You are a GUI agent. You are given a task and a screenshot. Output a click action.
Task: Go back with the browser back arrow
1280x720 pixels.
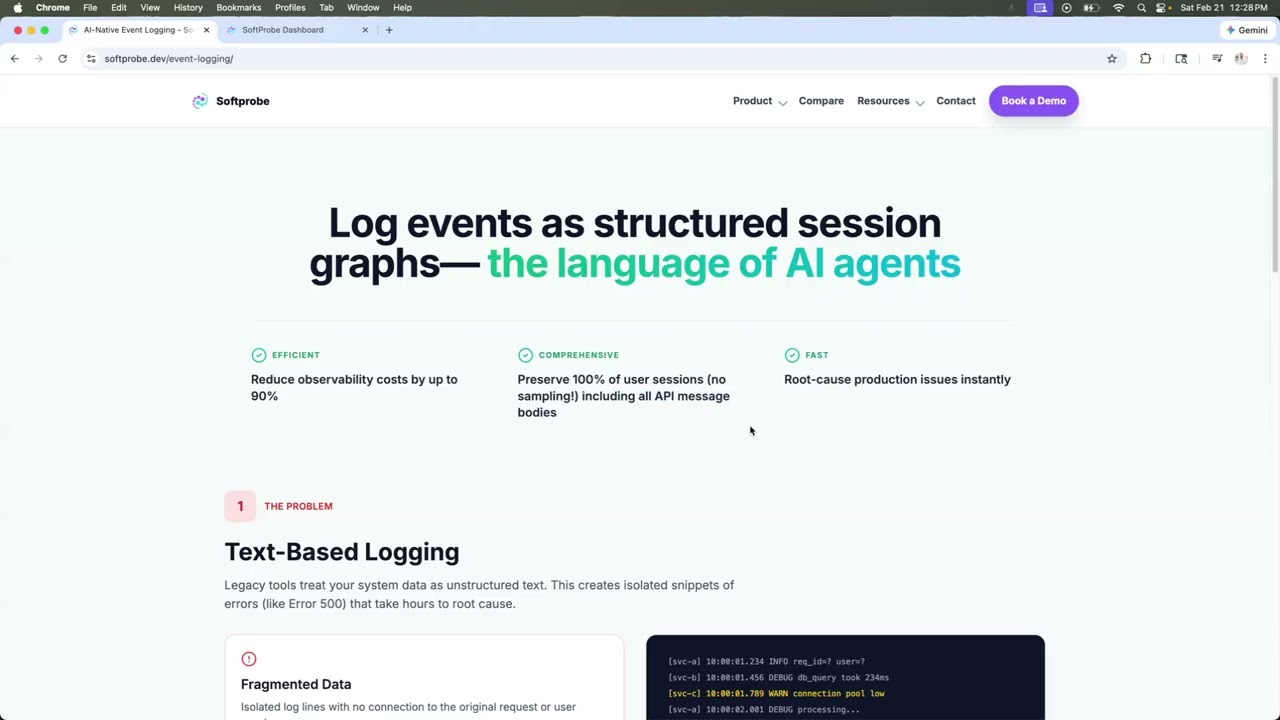coord(14,59)
